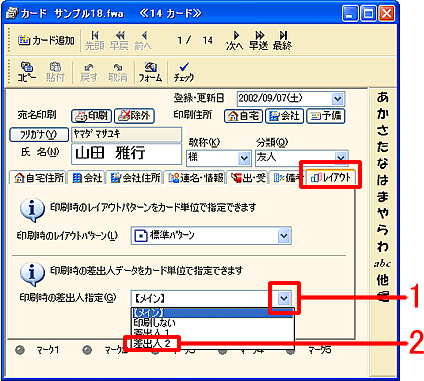Jump to ら index in side bar
424x381 pixels.
click(383, 230)
